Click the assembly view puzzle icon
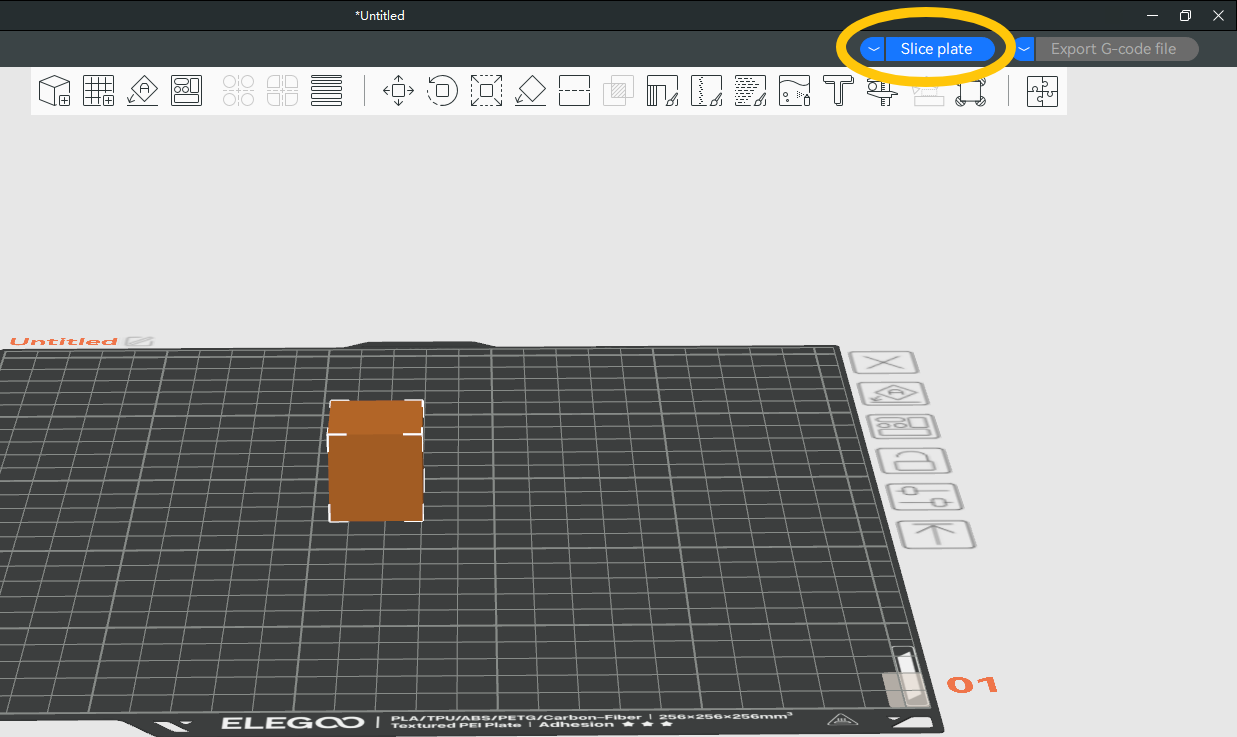Screen dimensions: 1237x737 (x=1042, y=90)
